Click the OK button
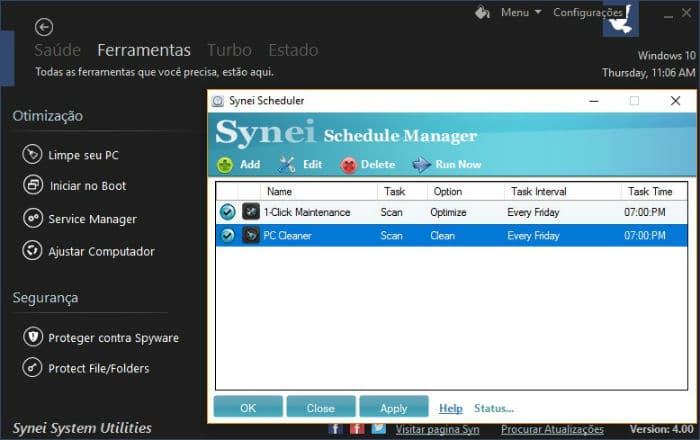The image size is (700, 440). 248,407
